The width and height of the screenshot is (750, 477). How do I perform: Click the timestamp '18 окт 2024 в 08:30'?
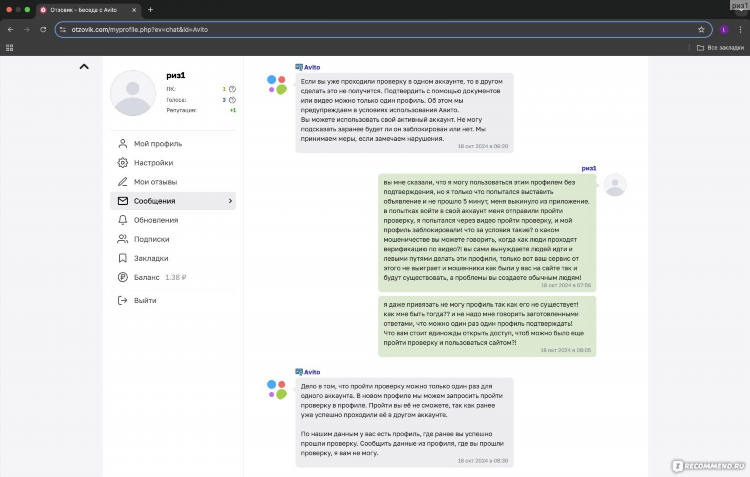pyautogui.click(x=483, y=461)
